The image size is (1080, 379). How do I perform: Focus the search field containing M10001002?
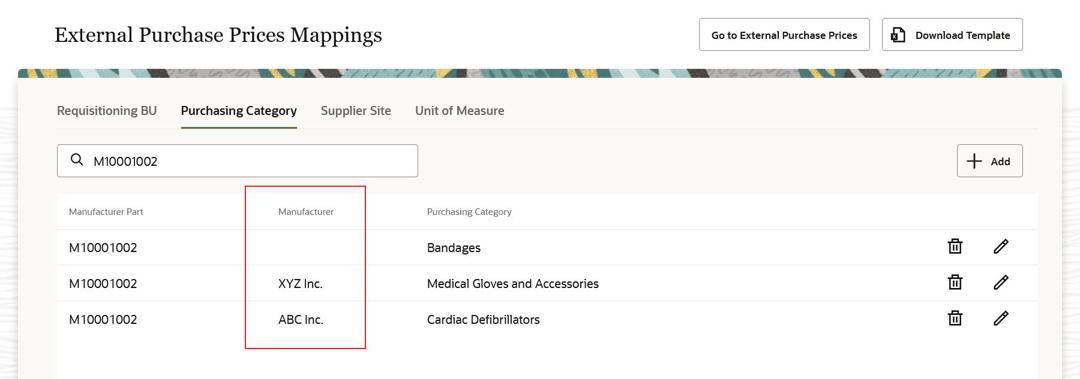[238, 161]
